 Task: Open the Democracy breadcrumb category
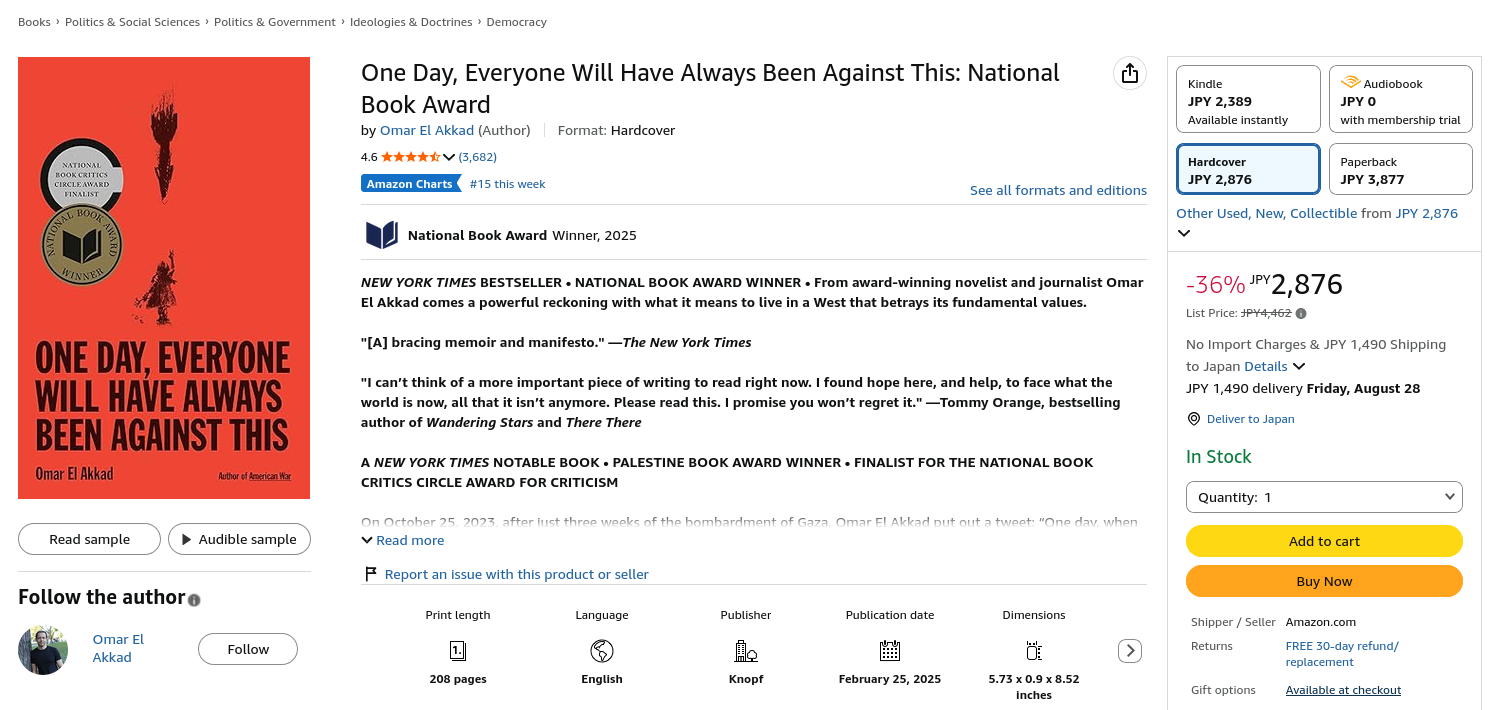tap(516, 22)
